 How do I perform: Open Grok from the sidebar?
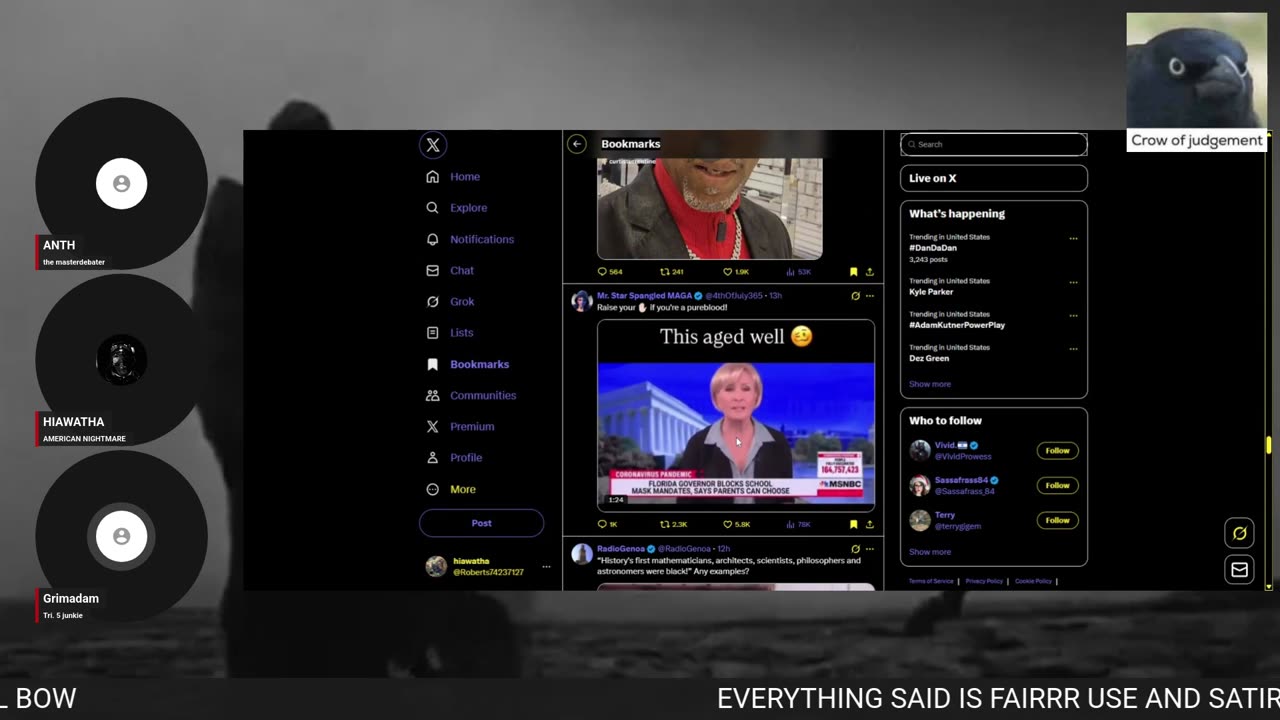click(450, 301)
